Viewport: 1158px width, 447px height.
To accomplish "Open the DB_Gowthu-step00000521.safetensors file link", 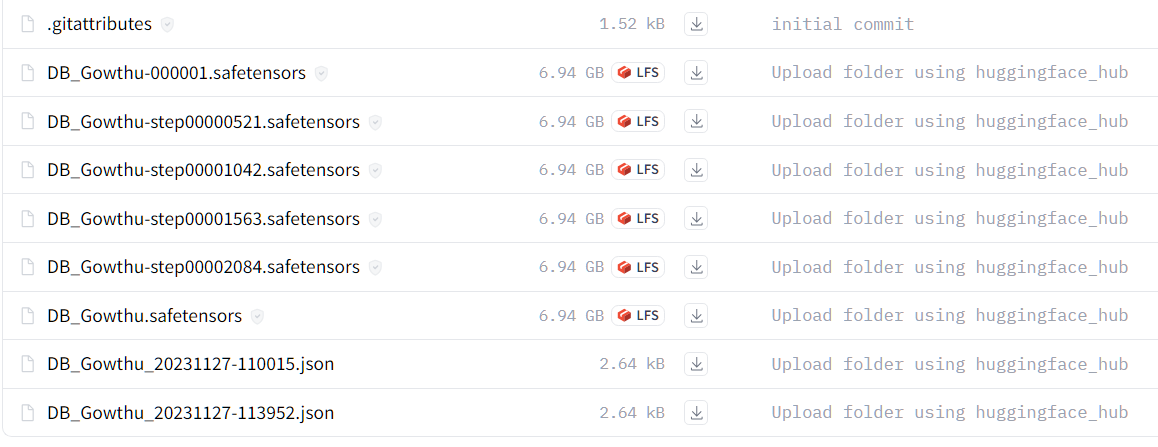I will 203,122.
